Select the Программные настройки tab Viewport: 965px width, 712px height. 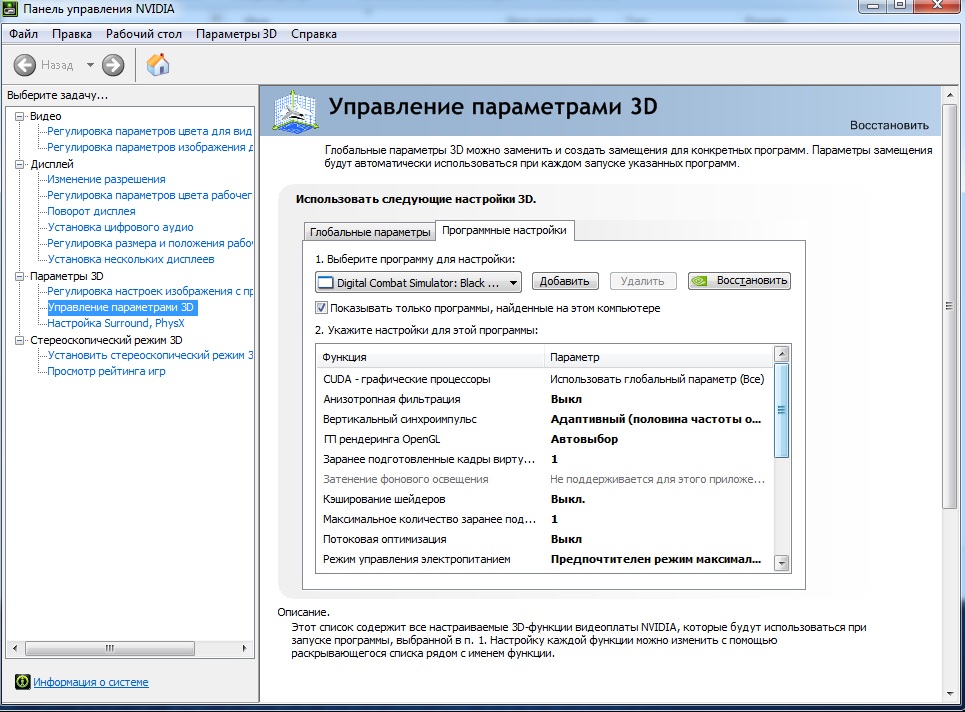504,230
